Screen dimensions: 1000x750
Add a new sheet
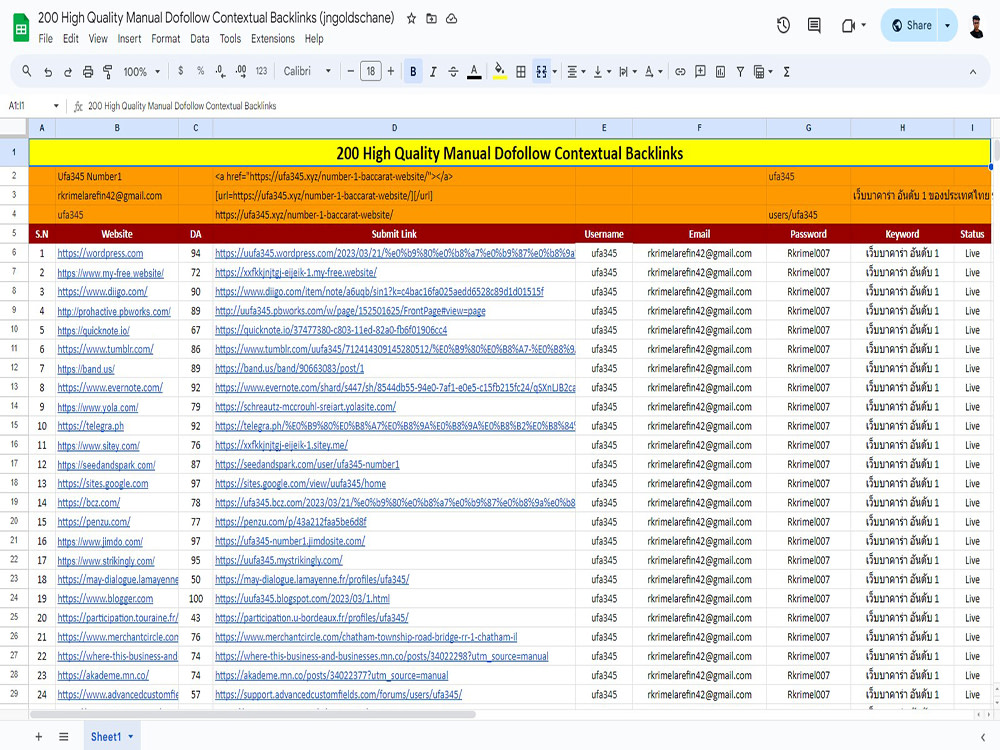(38, 737)
